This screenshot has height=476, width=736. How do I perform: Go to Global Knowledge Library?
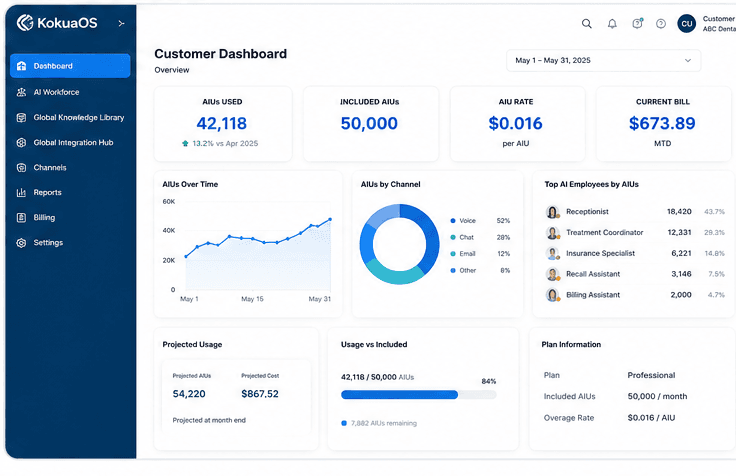pyautogui.click(x=70, y=117)
